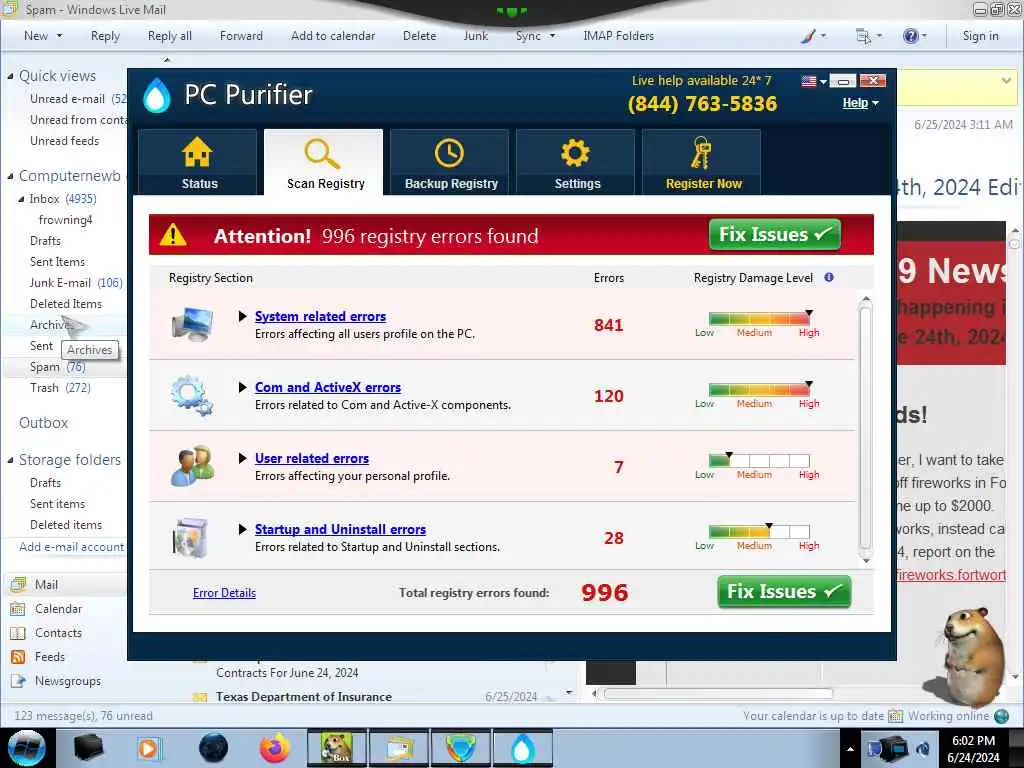The width and height of the screenshot is (1024, 768).
Task: Click the PC Purifier water drop logo
Action: click(x=157, y=95)
